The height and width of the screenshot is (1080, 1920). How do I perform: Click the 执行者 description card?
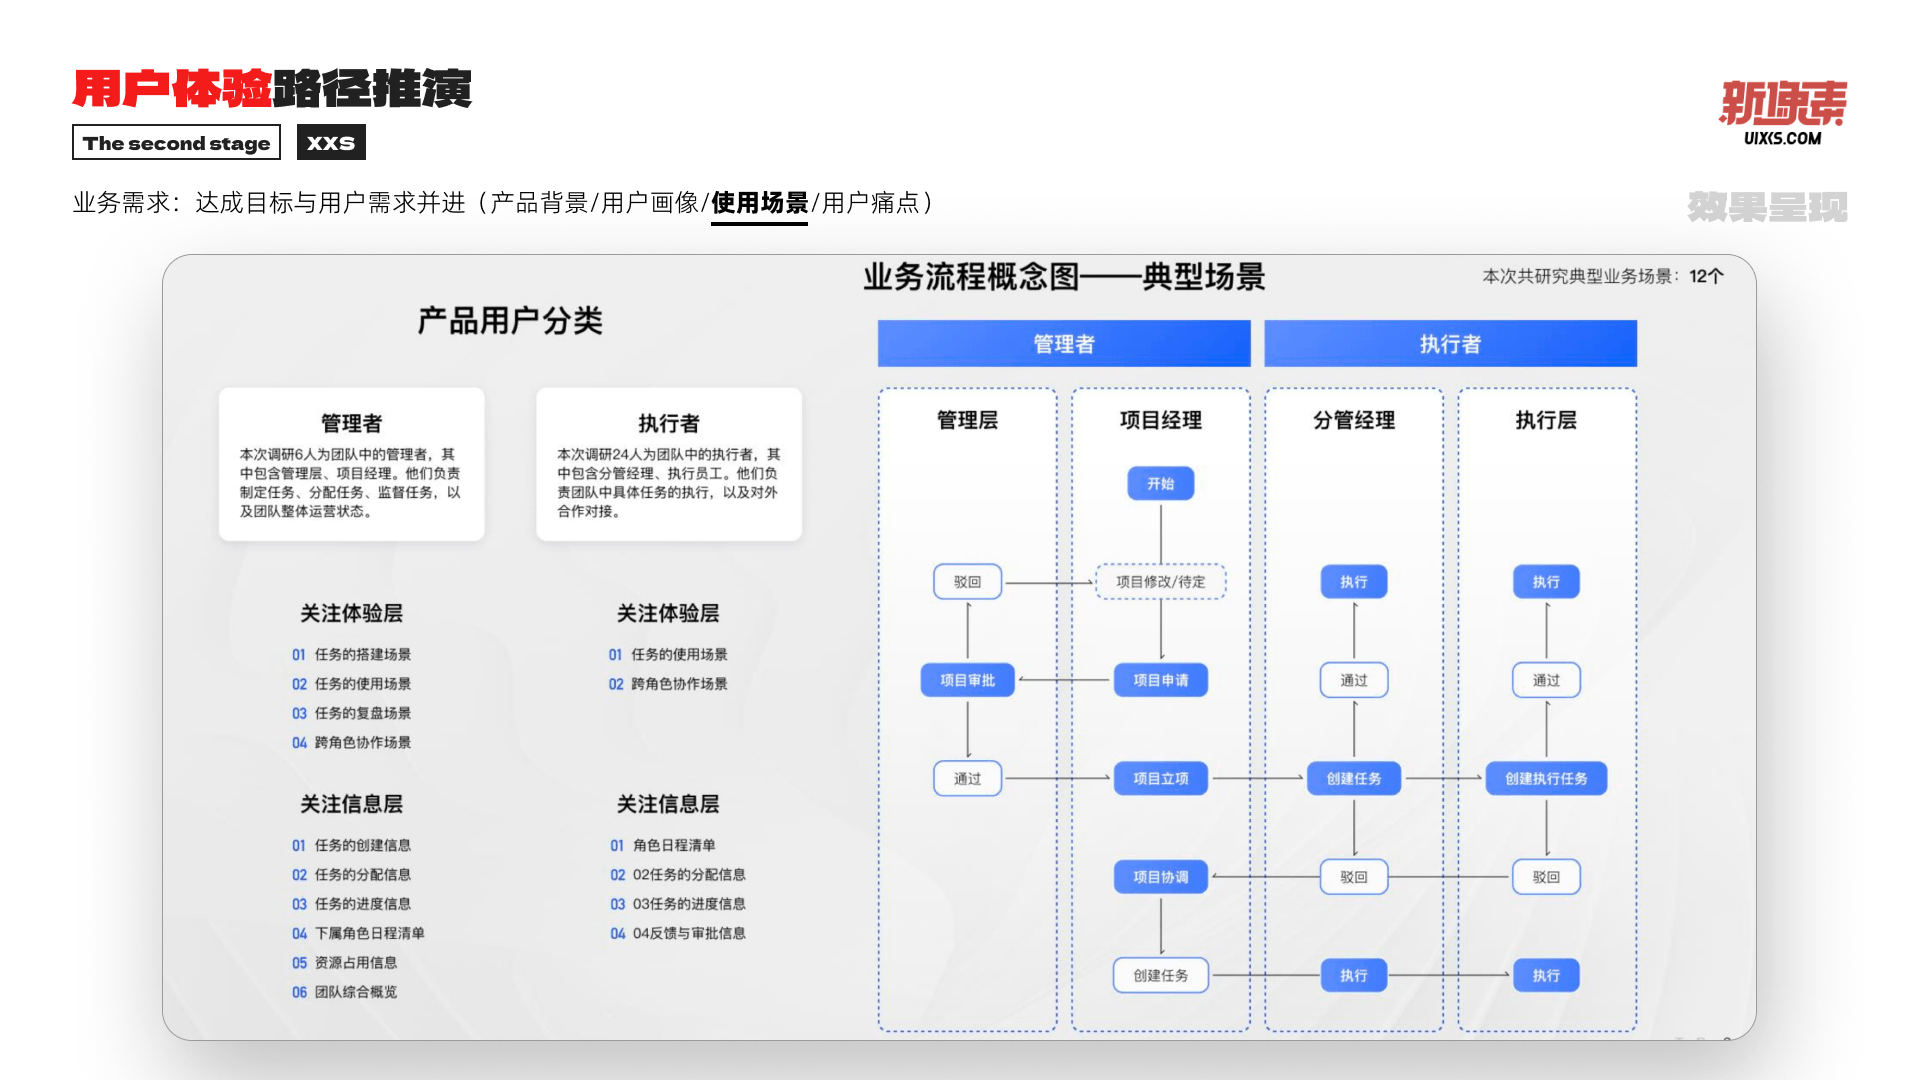click(x=668, y=465)
